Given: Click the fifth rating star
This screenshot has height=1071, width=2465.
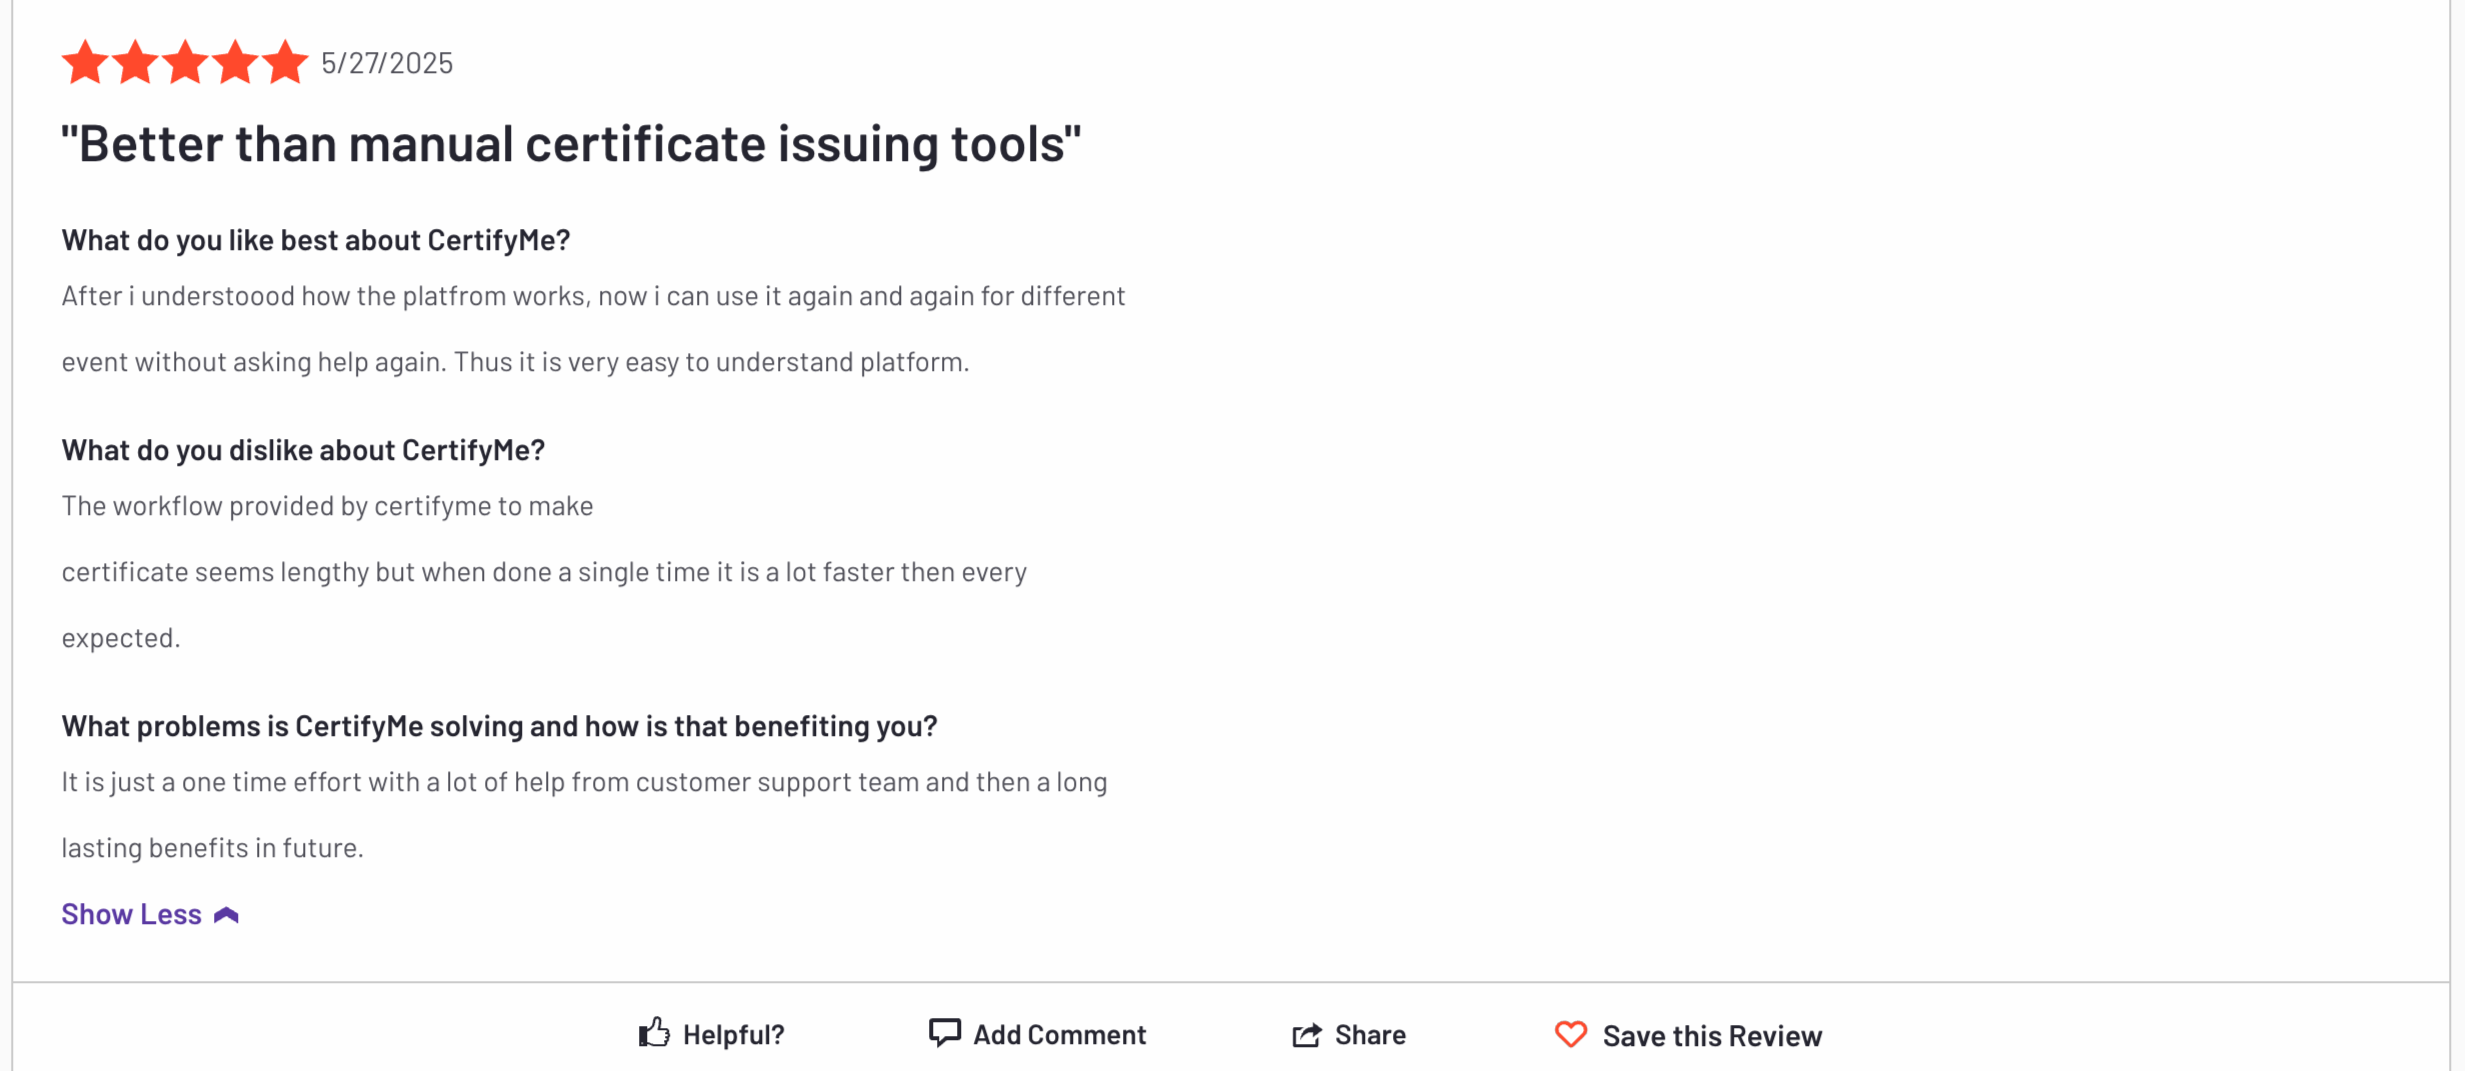Looking at the screenshot, I should [285, 62].
